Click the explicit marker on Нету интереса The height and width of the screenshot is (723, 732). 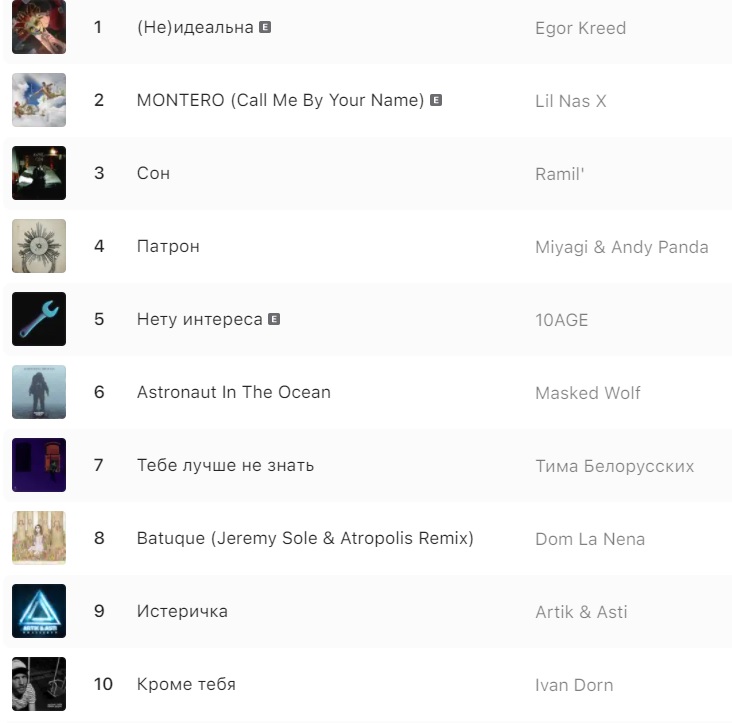[x=274, y=320]
